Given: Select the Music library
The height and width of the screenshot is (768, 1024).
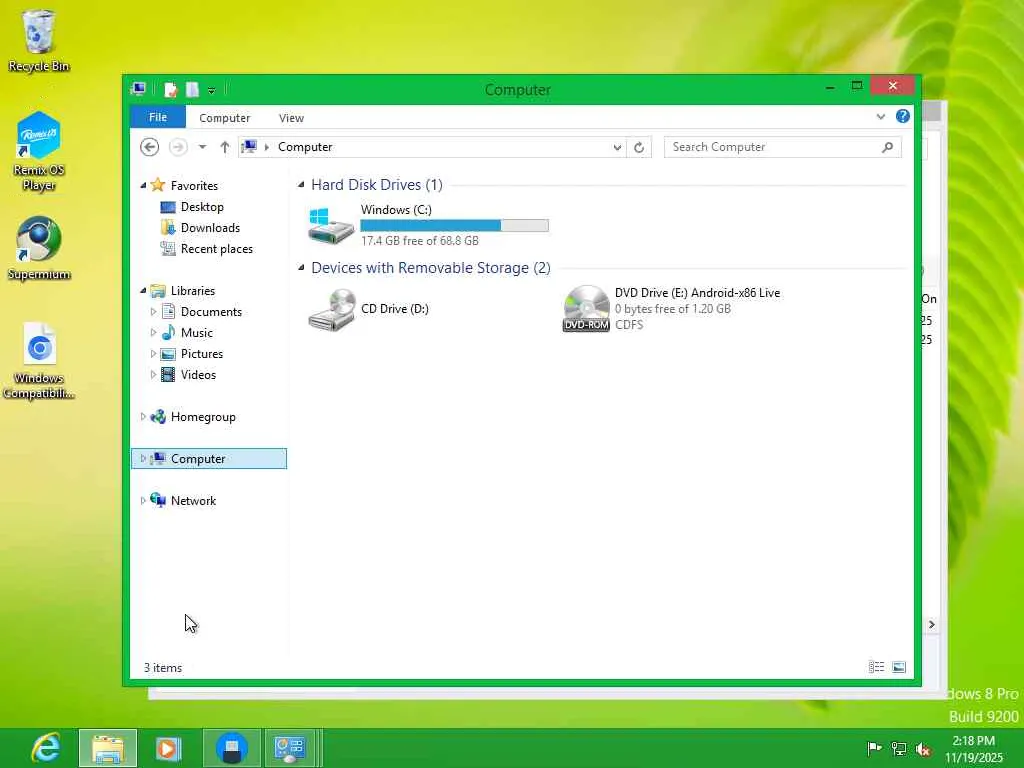Looking at the screenshot, I should click(x=197, y=333).
